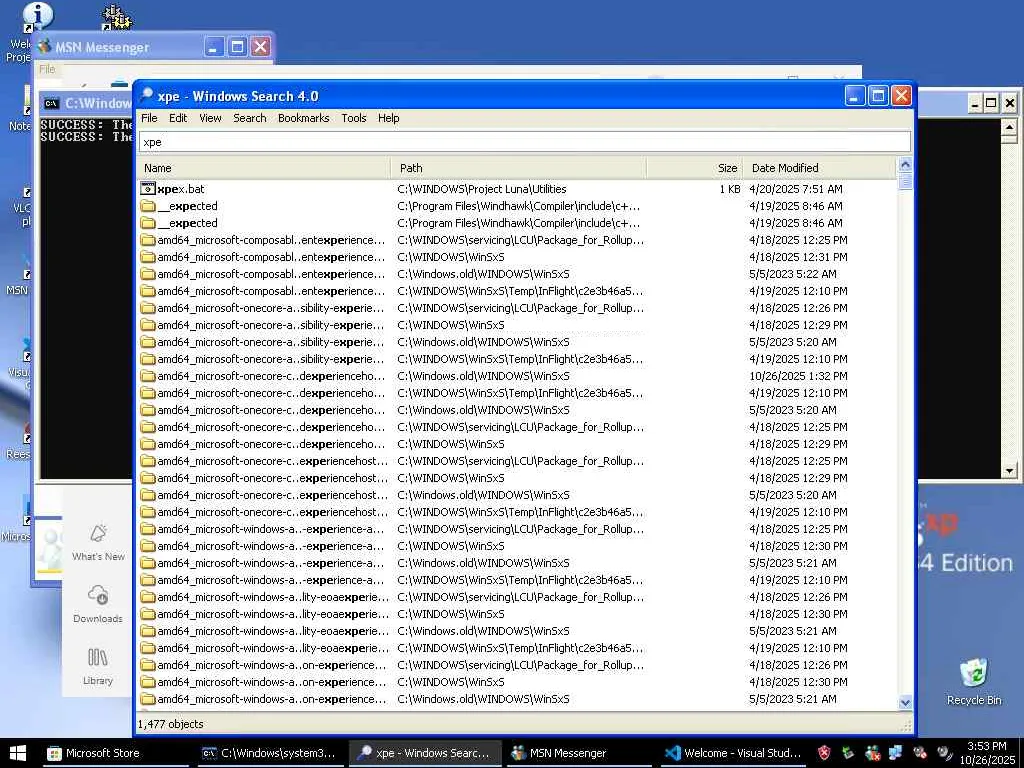This screenshot has width=1024, height=768.
Task: Open the Tools menu
Action: (x=354, y=118)
